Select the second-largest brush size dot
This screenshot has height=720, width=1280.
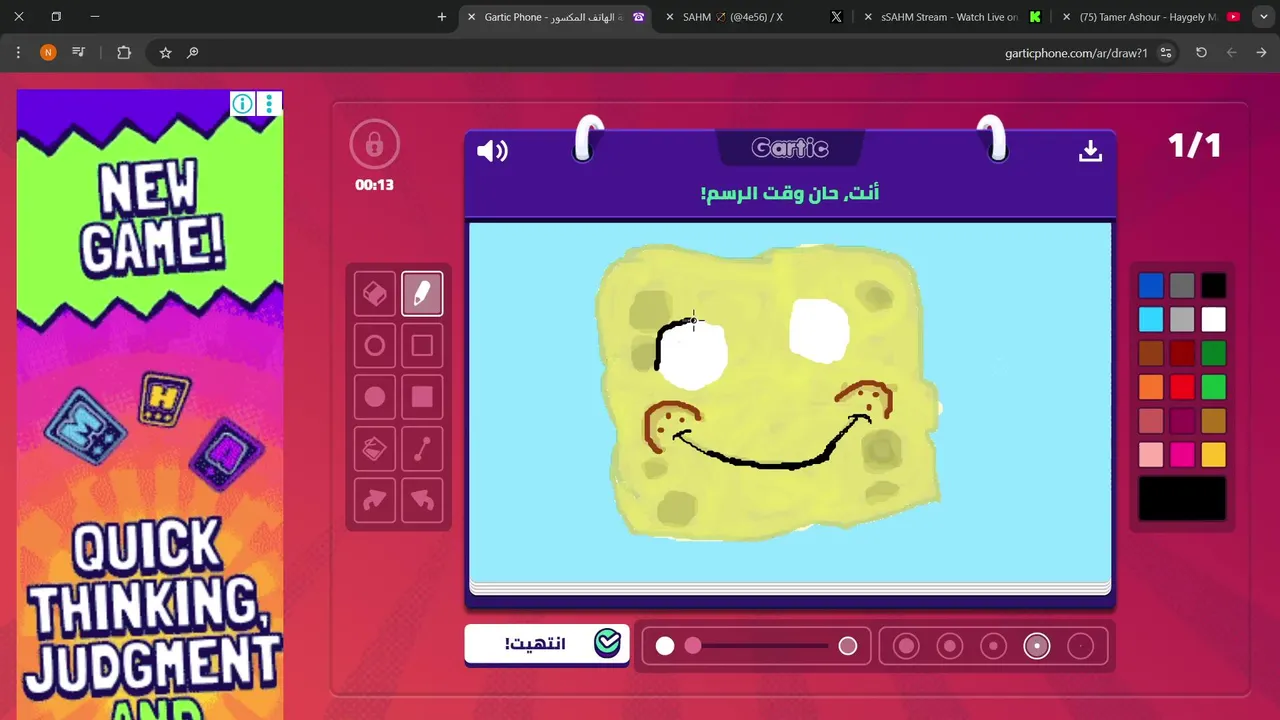pyautogui.click(x=950, y=646)
